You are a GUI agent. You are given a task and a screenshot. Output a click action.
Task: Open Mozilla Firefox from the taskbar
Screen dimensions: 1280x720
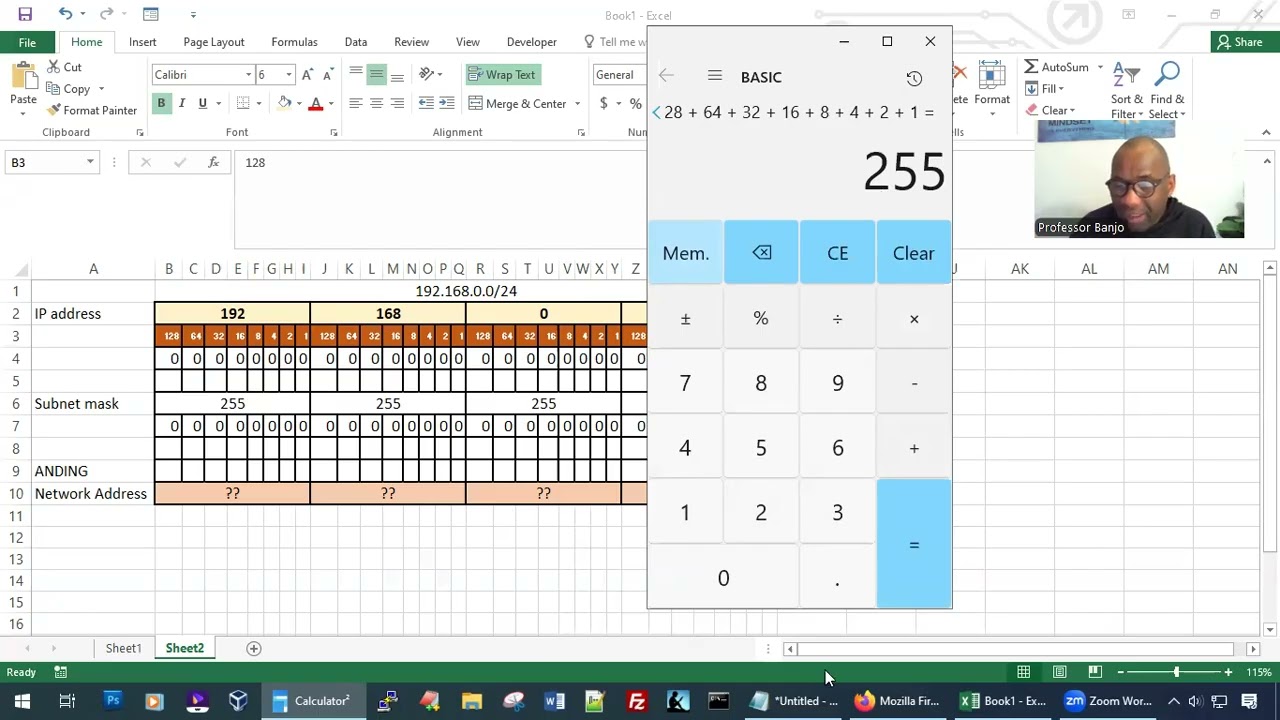[x=897, y=701]
